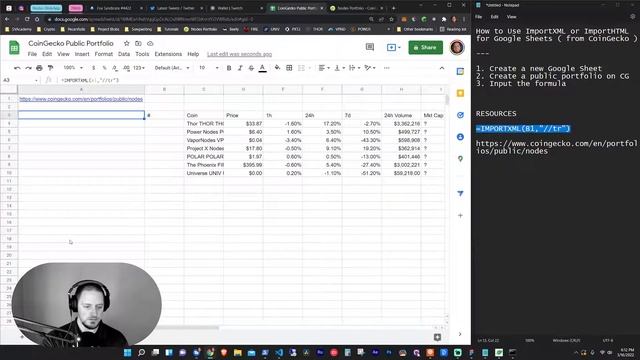This screenshot has width=640, height=360.
Task: Select column A header
Action: tap(81, 89)
